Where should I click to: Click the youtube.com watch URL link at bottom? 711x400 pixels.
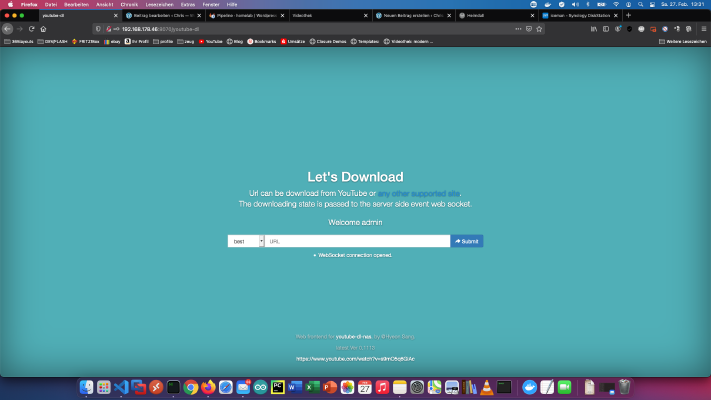355,359
